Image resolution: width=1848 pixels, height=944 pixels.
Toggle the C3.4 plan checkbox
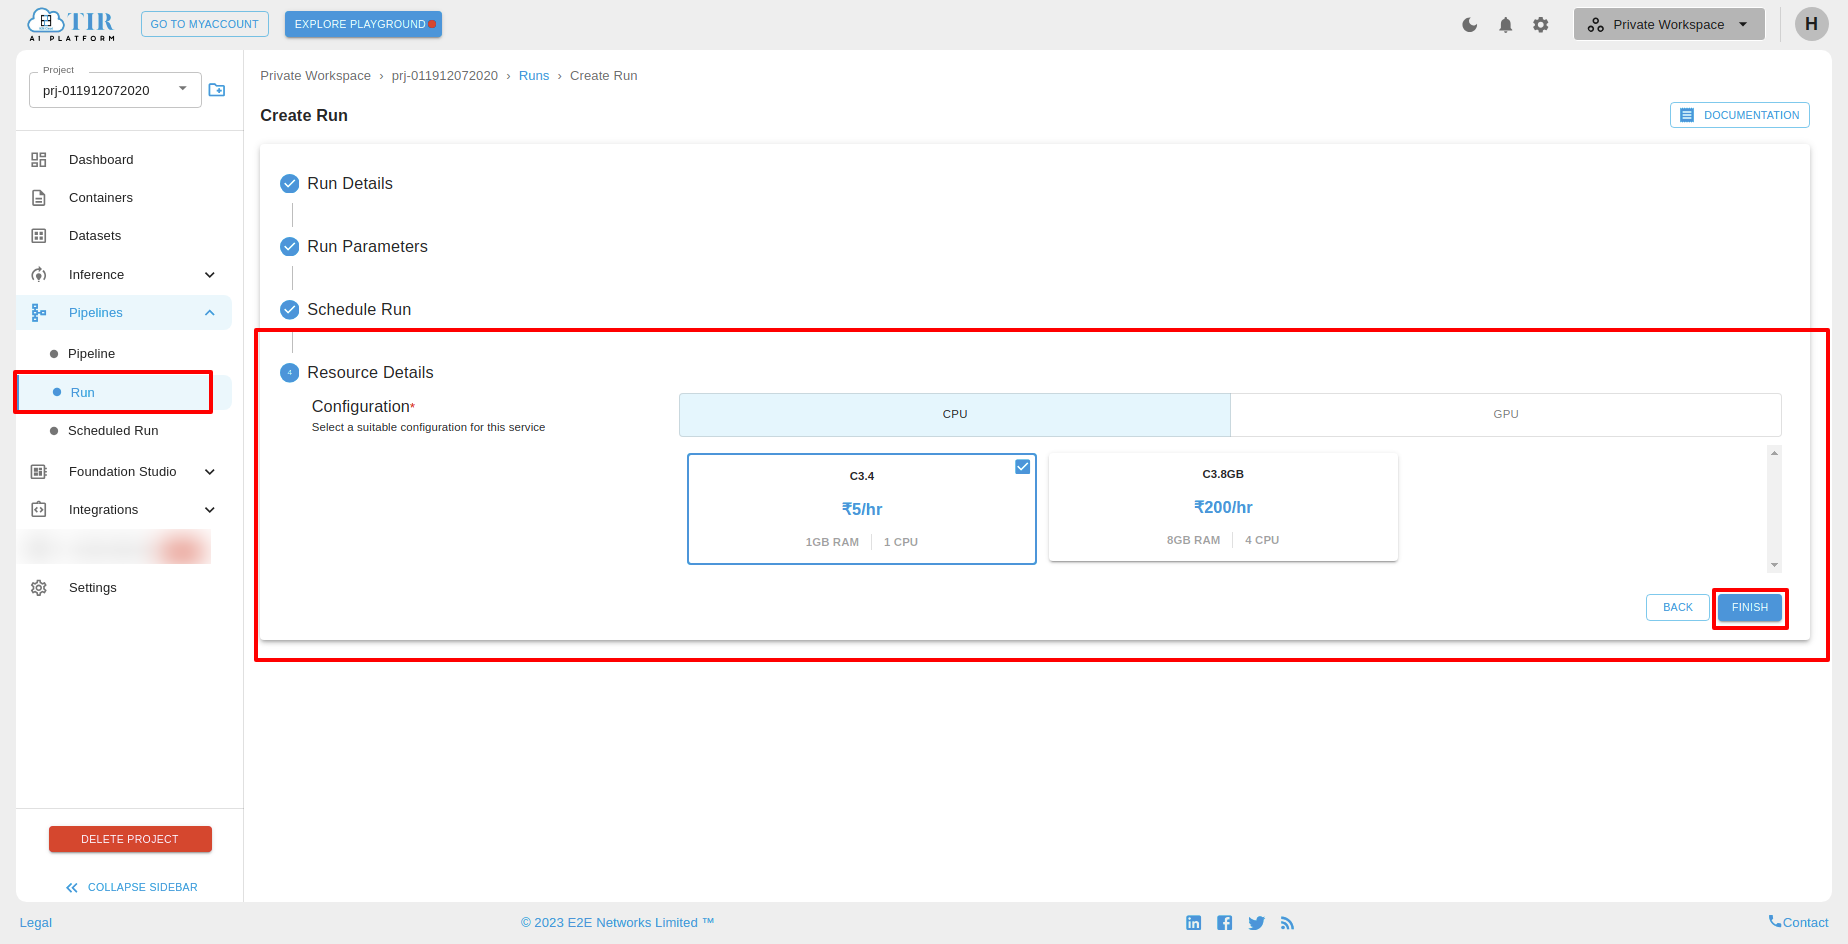pos(1022,467)
